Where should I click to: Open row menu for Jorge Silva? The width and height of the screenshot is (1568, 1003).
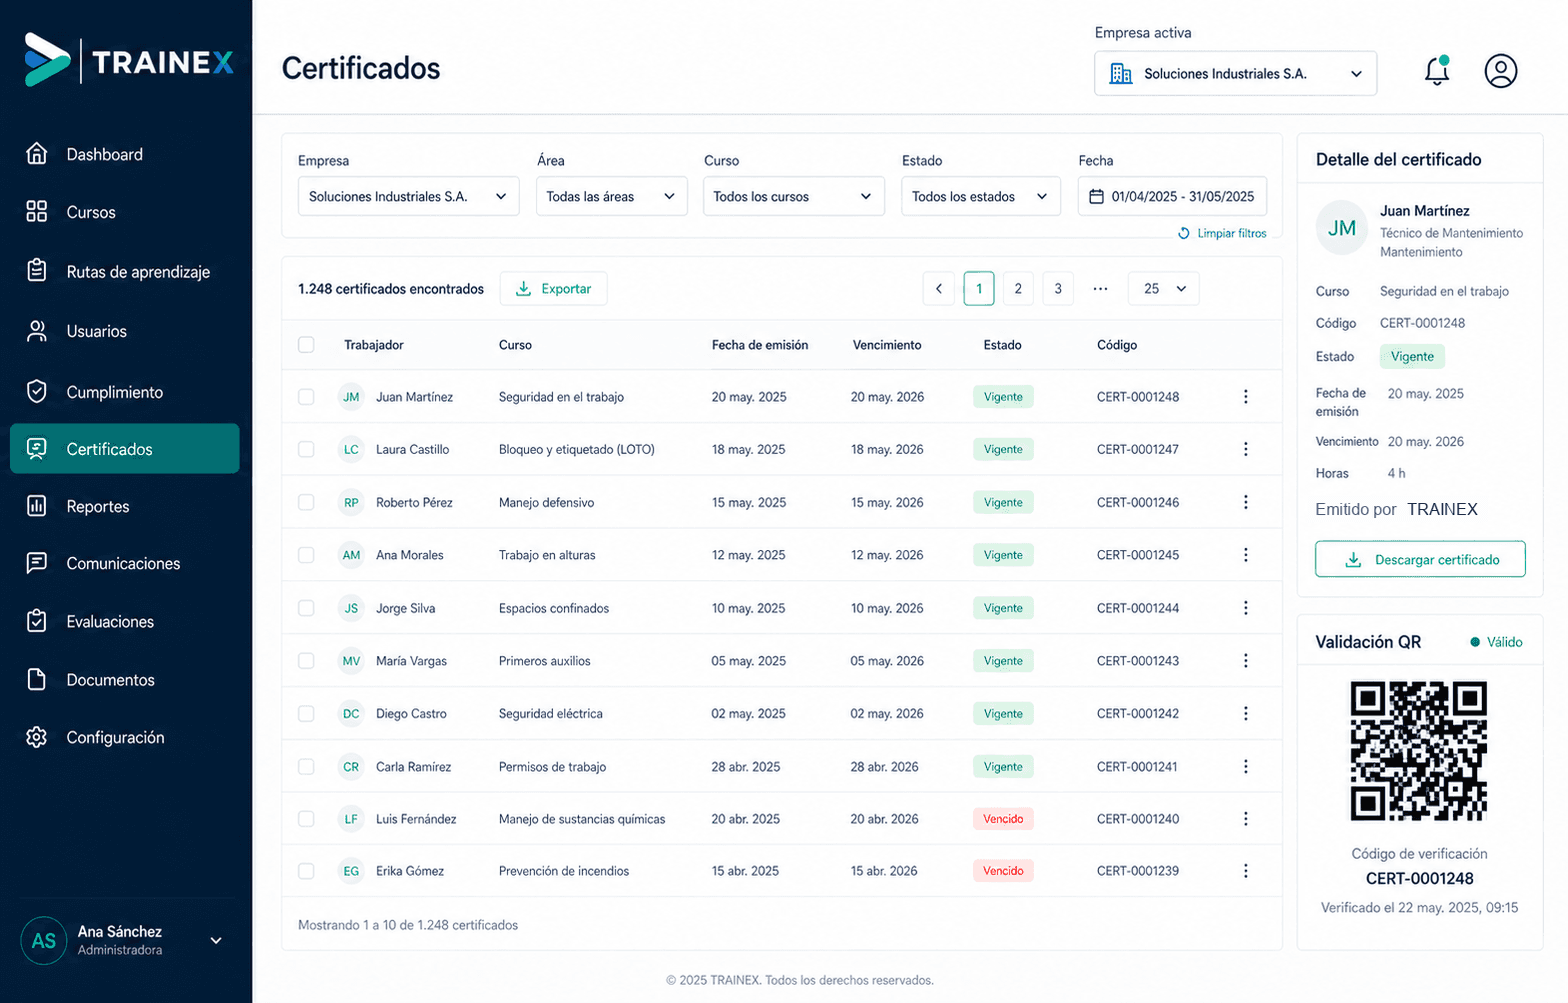(1245, 608)
